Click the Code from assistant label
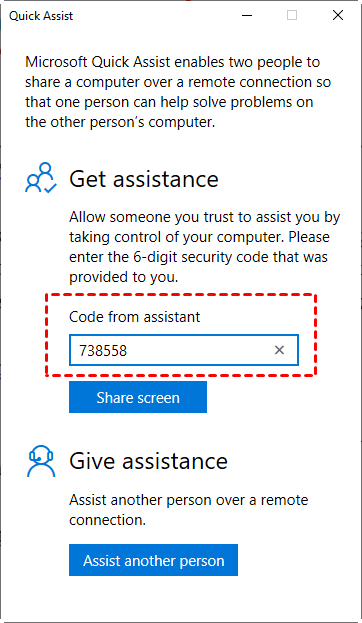The image size is (362, 623). [x=135, y=317]
